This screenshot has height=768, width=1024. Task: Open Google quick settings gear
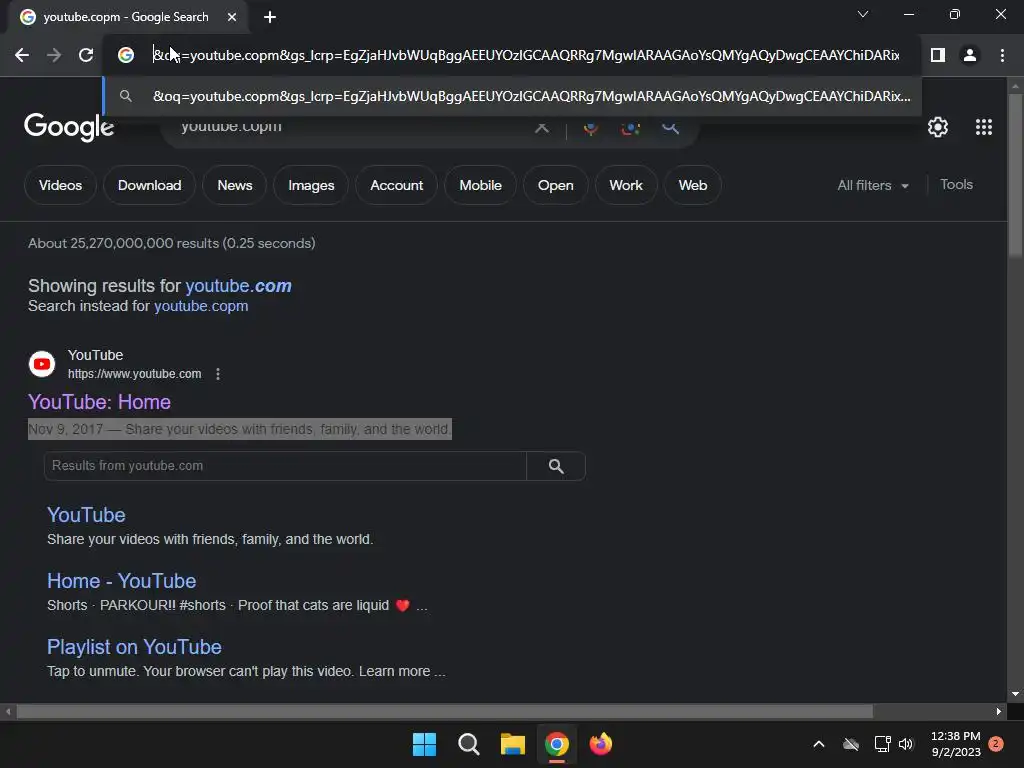click(x=938, y=127)
